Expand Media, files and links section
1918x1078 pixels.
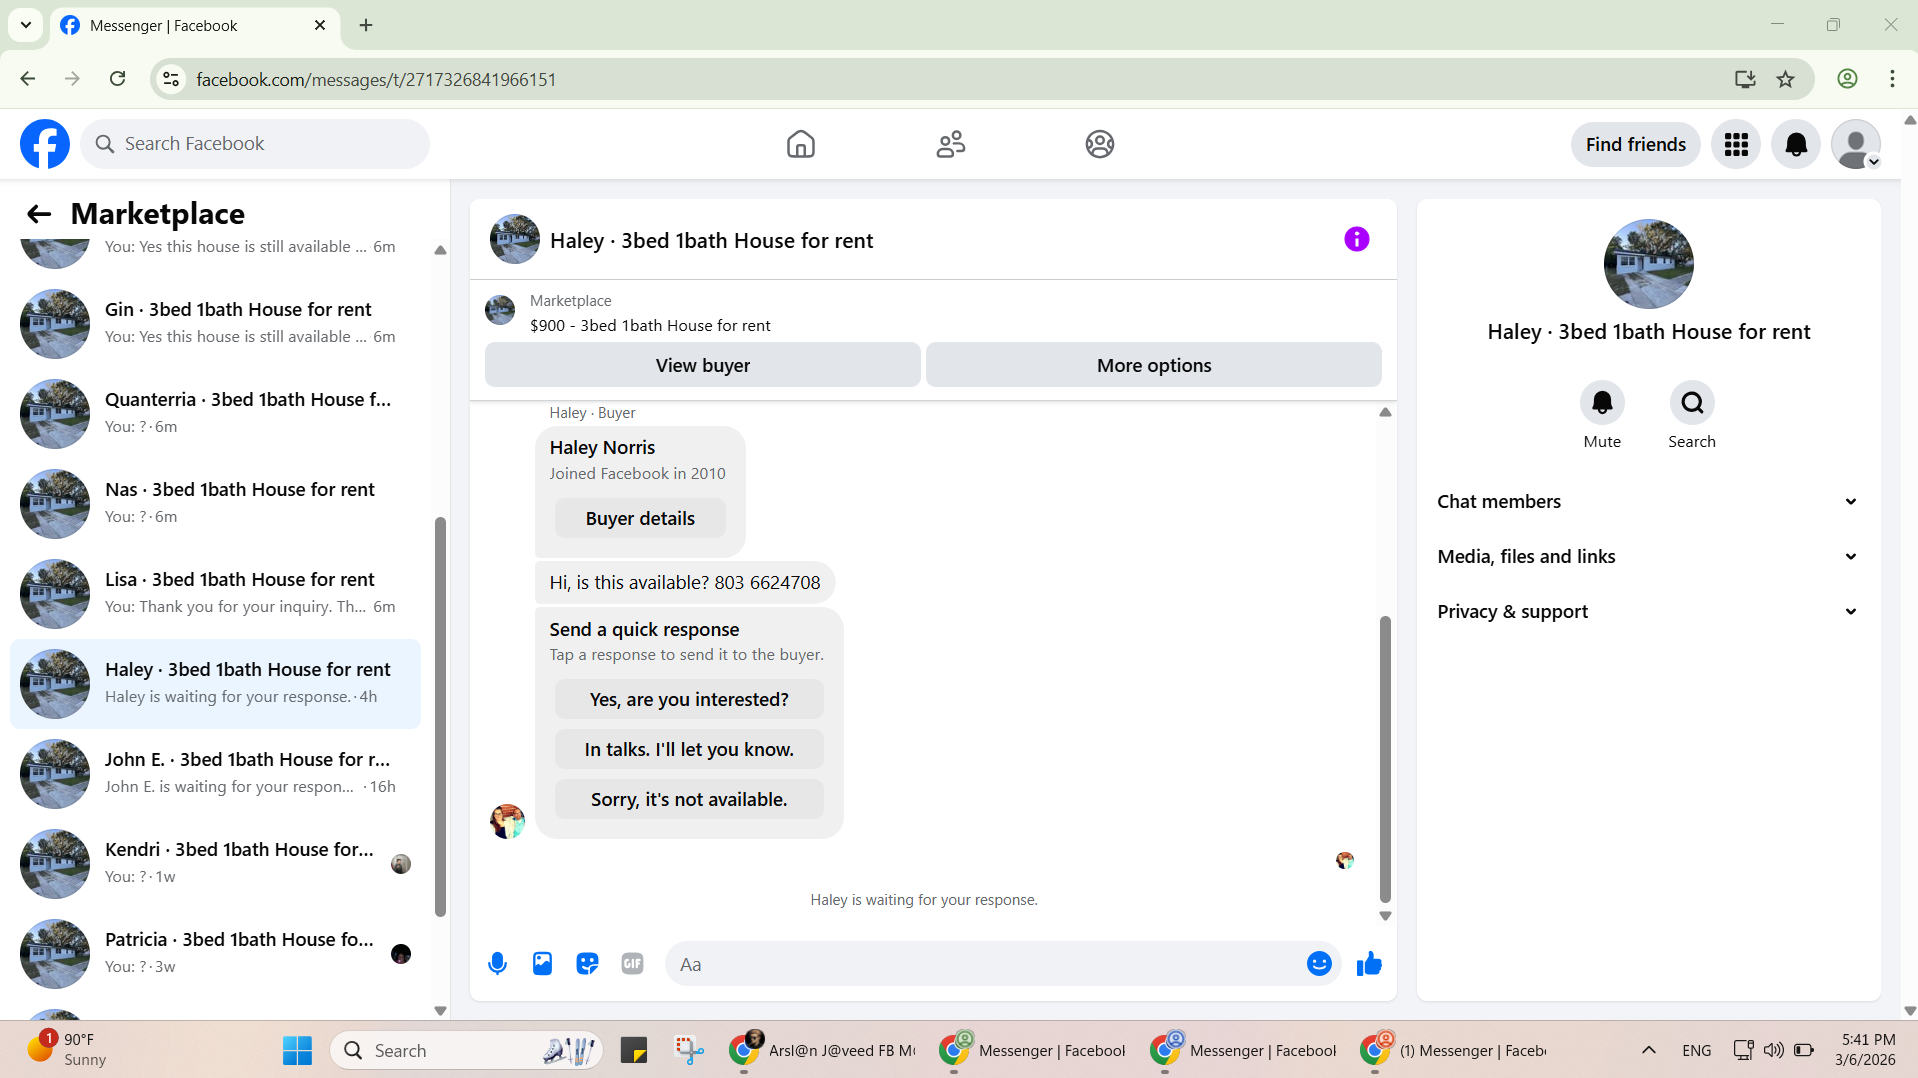pyautogui.click(x=1648, y=557)
